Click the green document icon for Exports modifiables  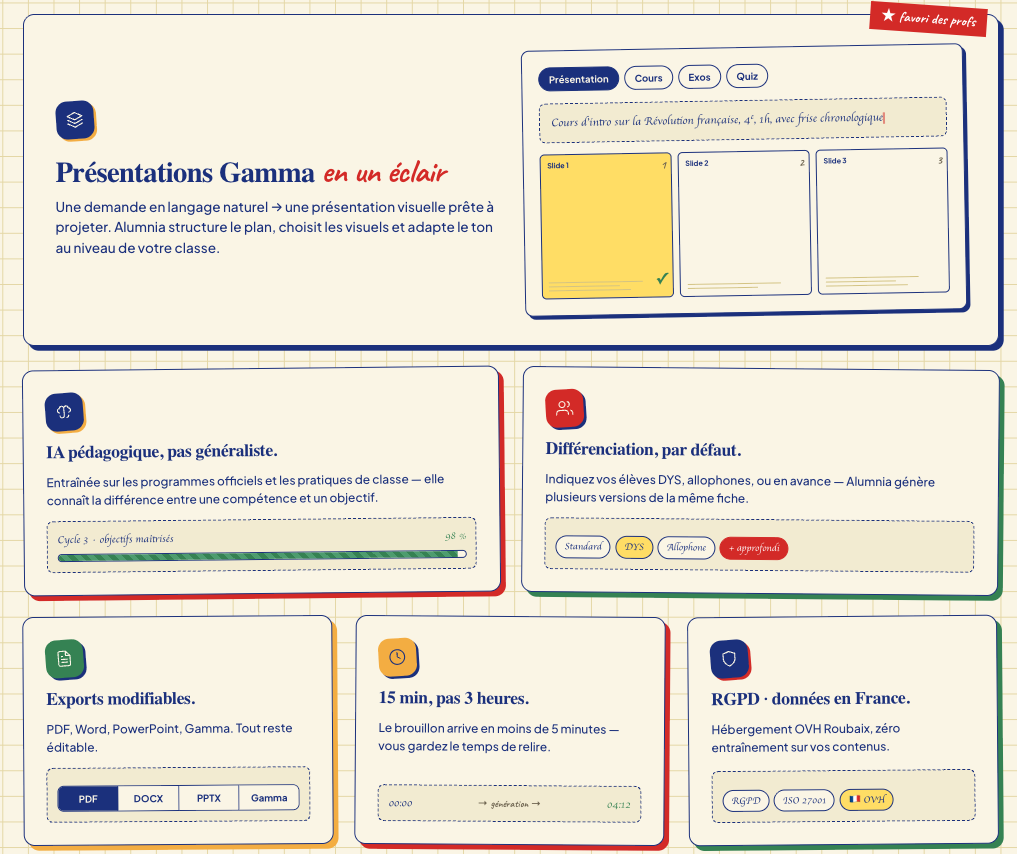click(x=64, y=659)
